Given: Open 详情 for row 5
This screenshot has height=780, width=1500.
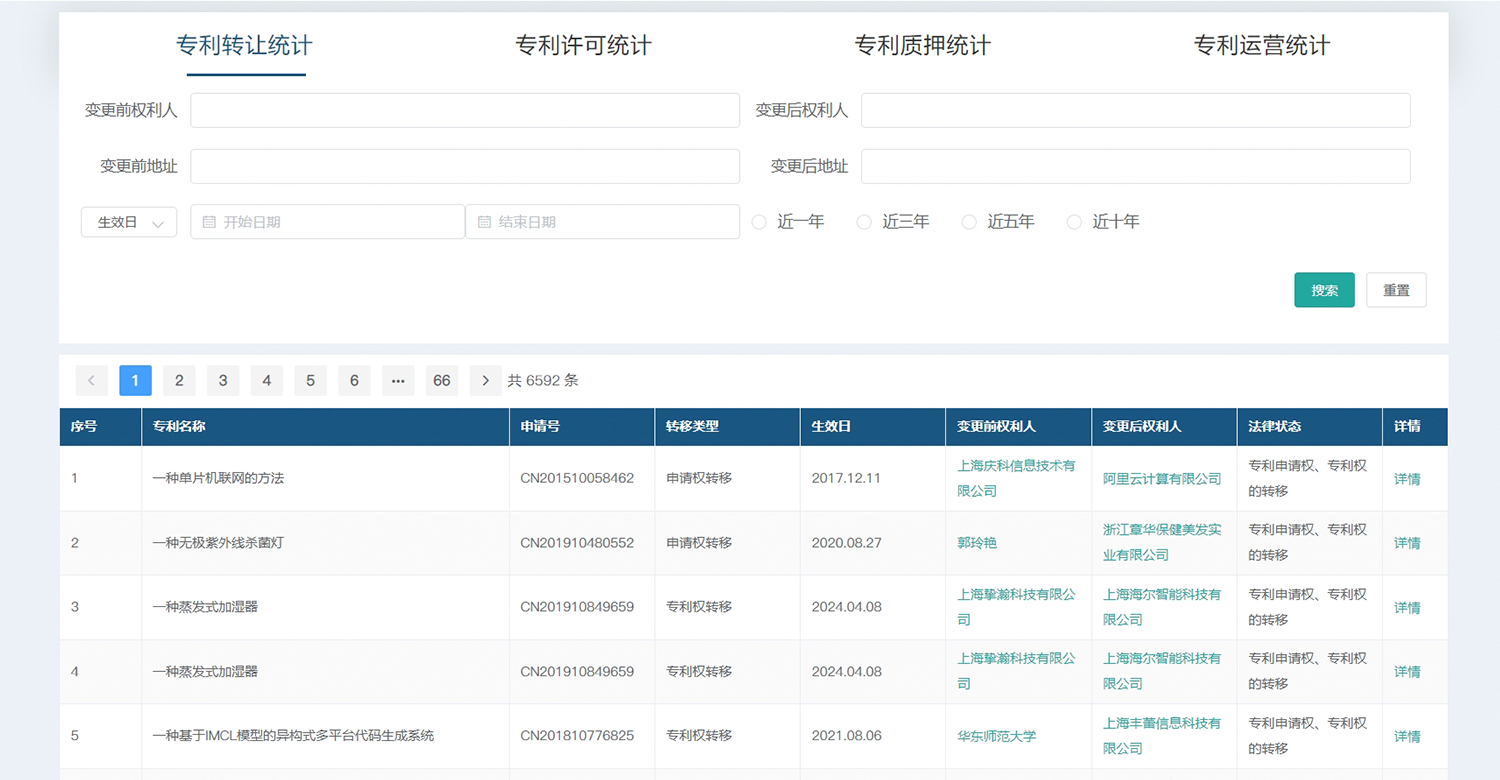Looking at the screenshot, I should (x=1407, y=736).
